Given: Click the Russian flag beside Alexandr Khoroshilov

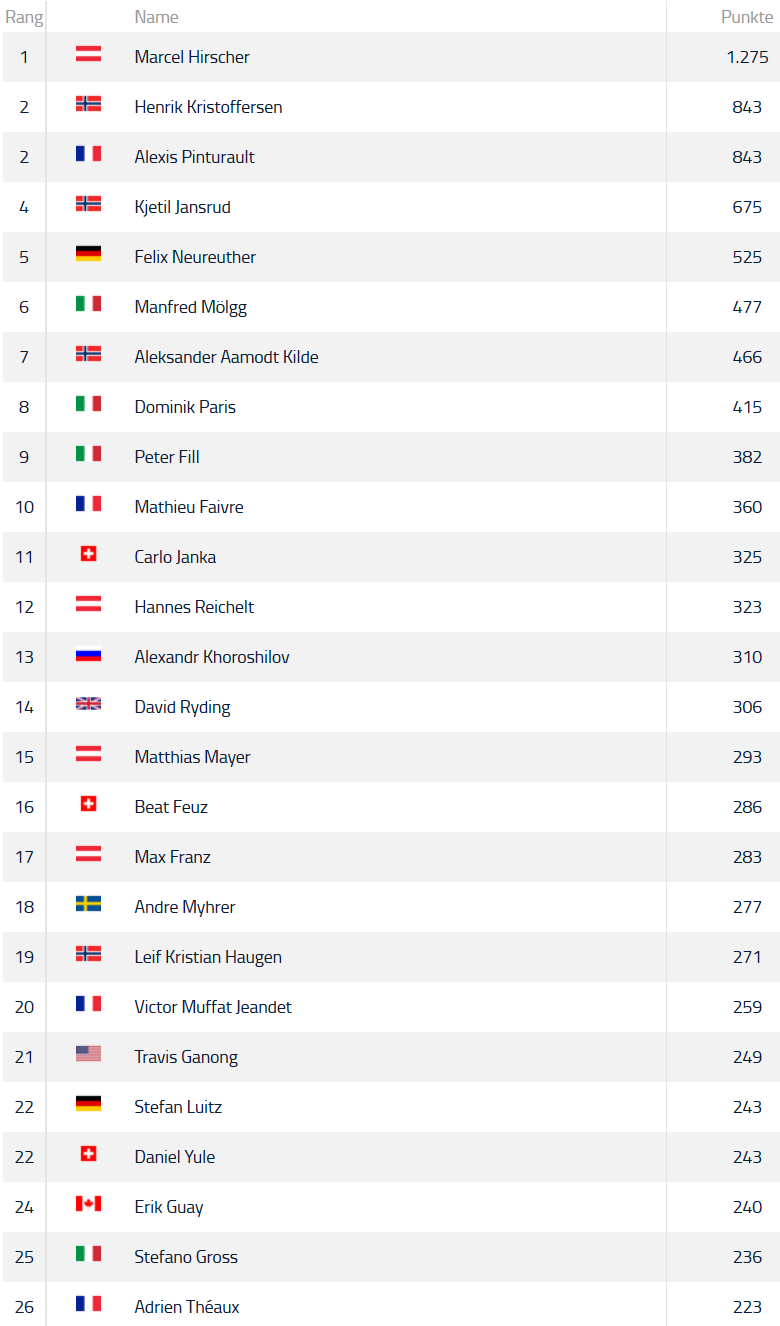Looking at the screenshot, I should [x=88, y=655].
